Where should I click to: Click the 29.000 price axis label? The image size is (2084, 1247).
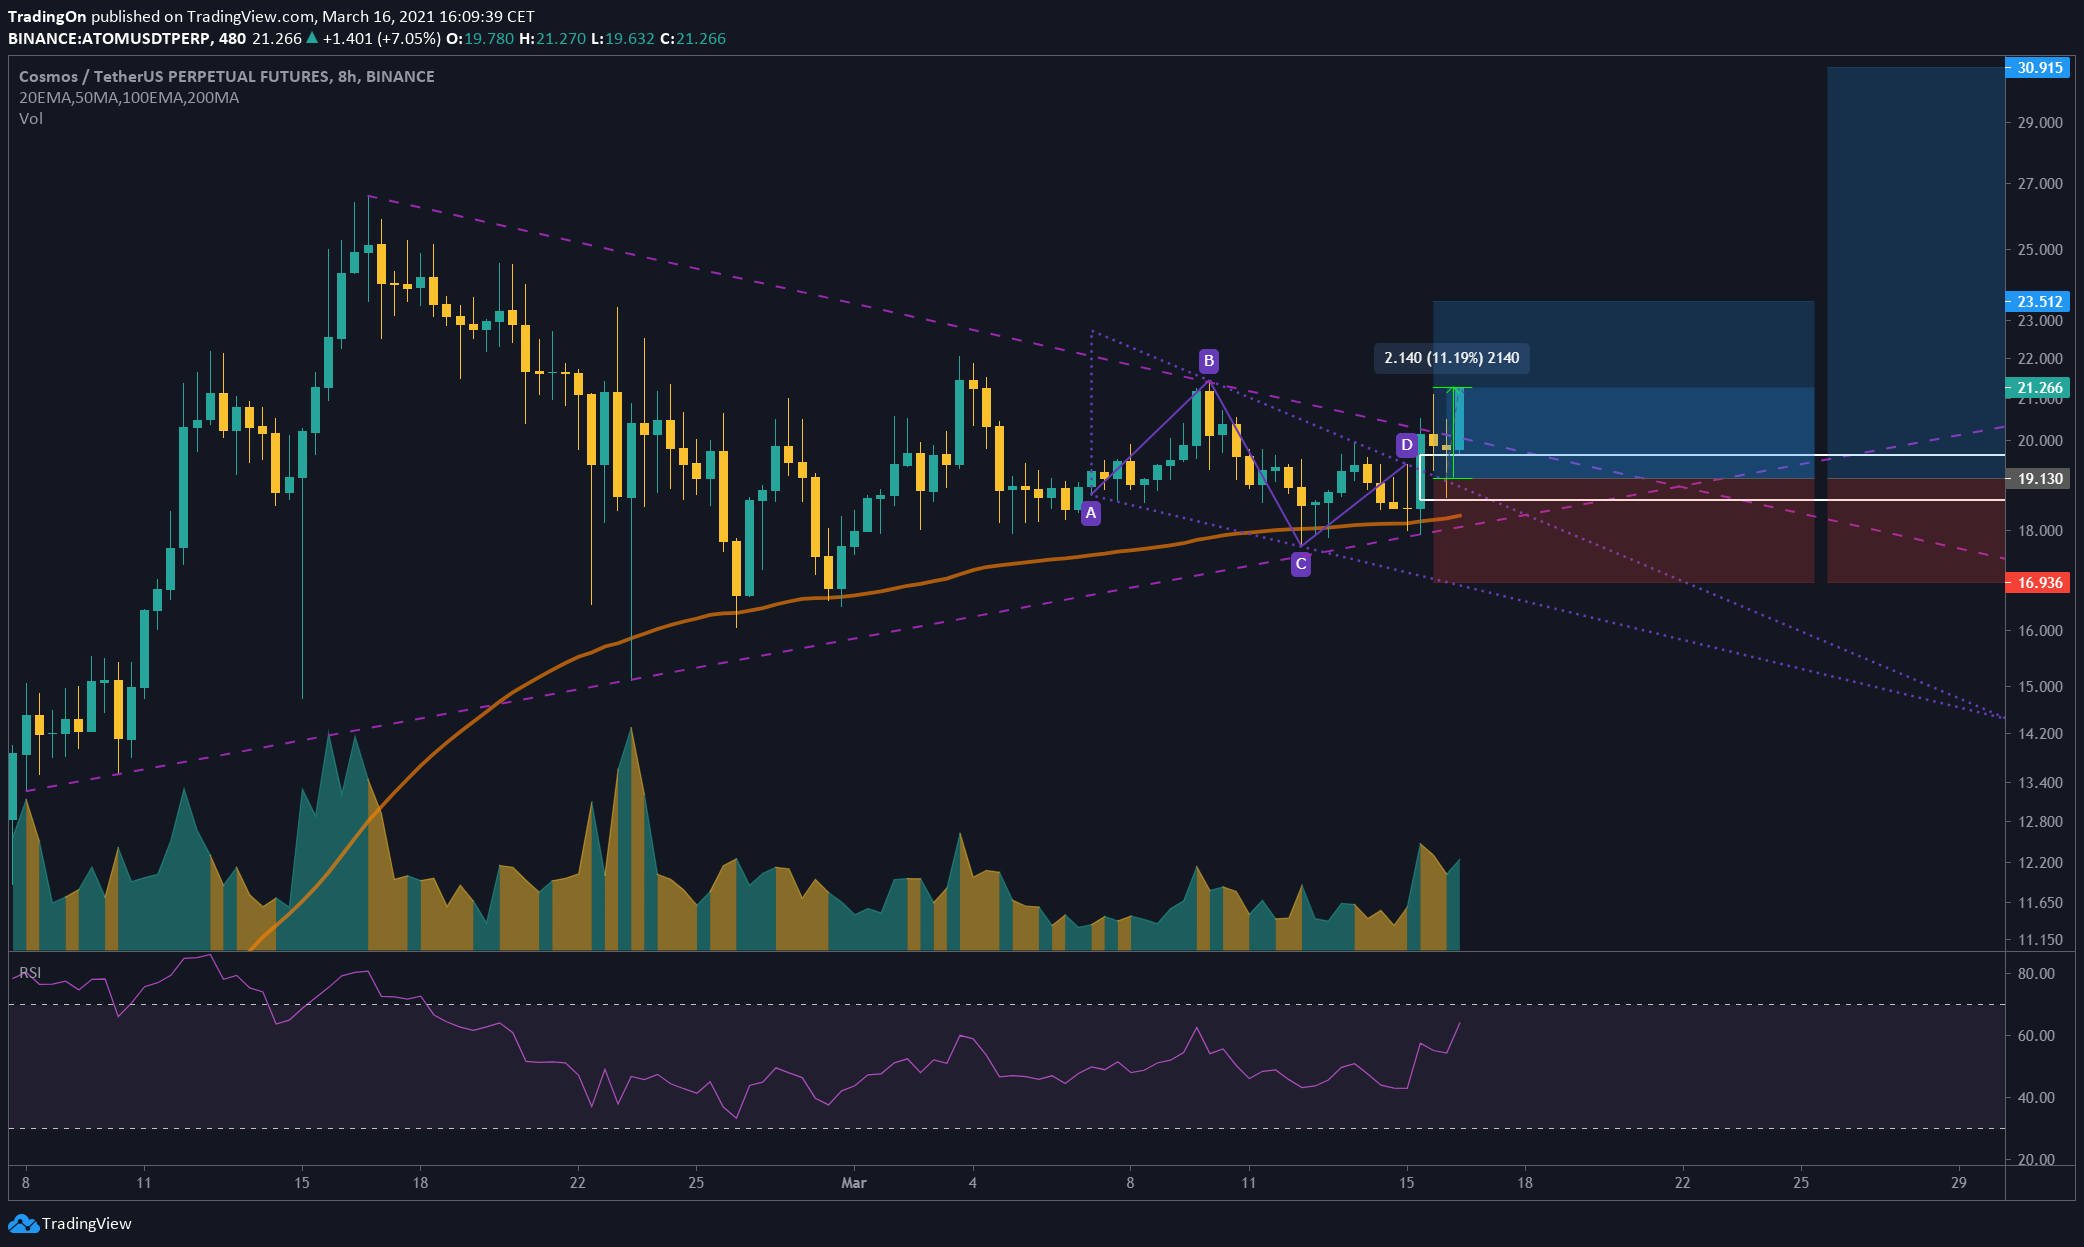pyautogui.click(x=2040, y=122)
